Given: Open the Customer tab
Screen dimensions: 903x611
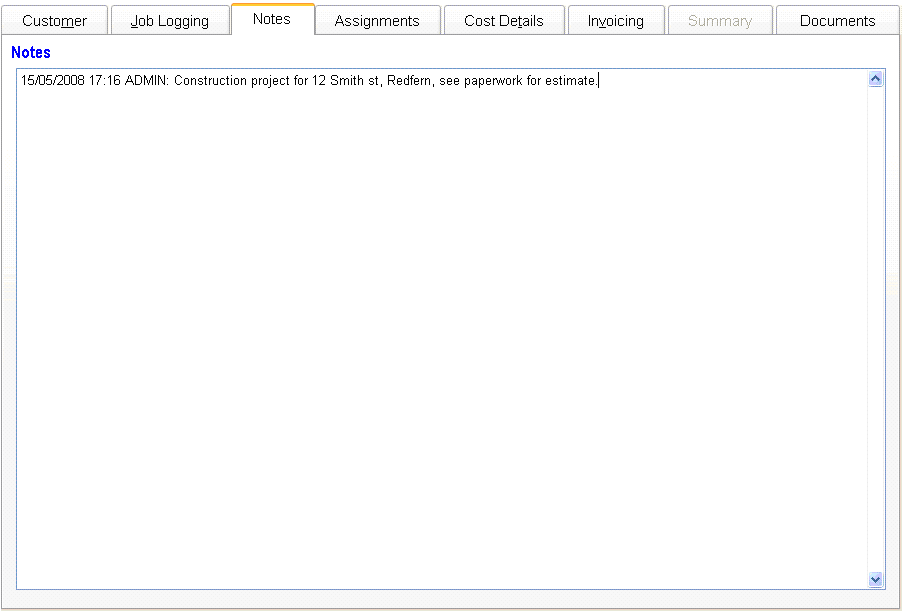Looking at the screenshot, I should click(x=54, y=21).
